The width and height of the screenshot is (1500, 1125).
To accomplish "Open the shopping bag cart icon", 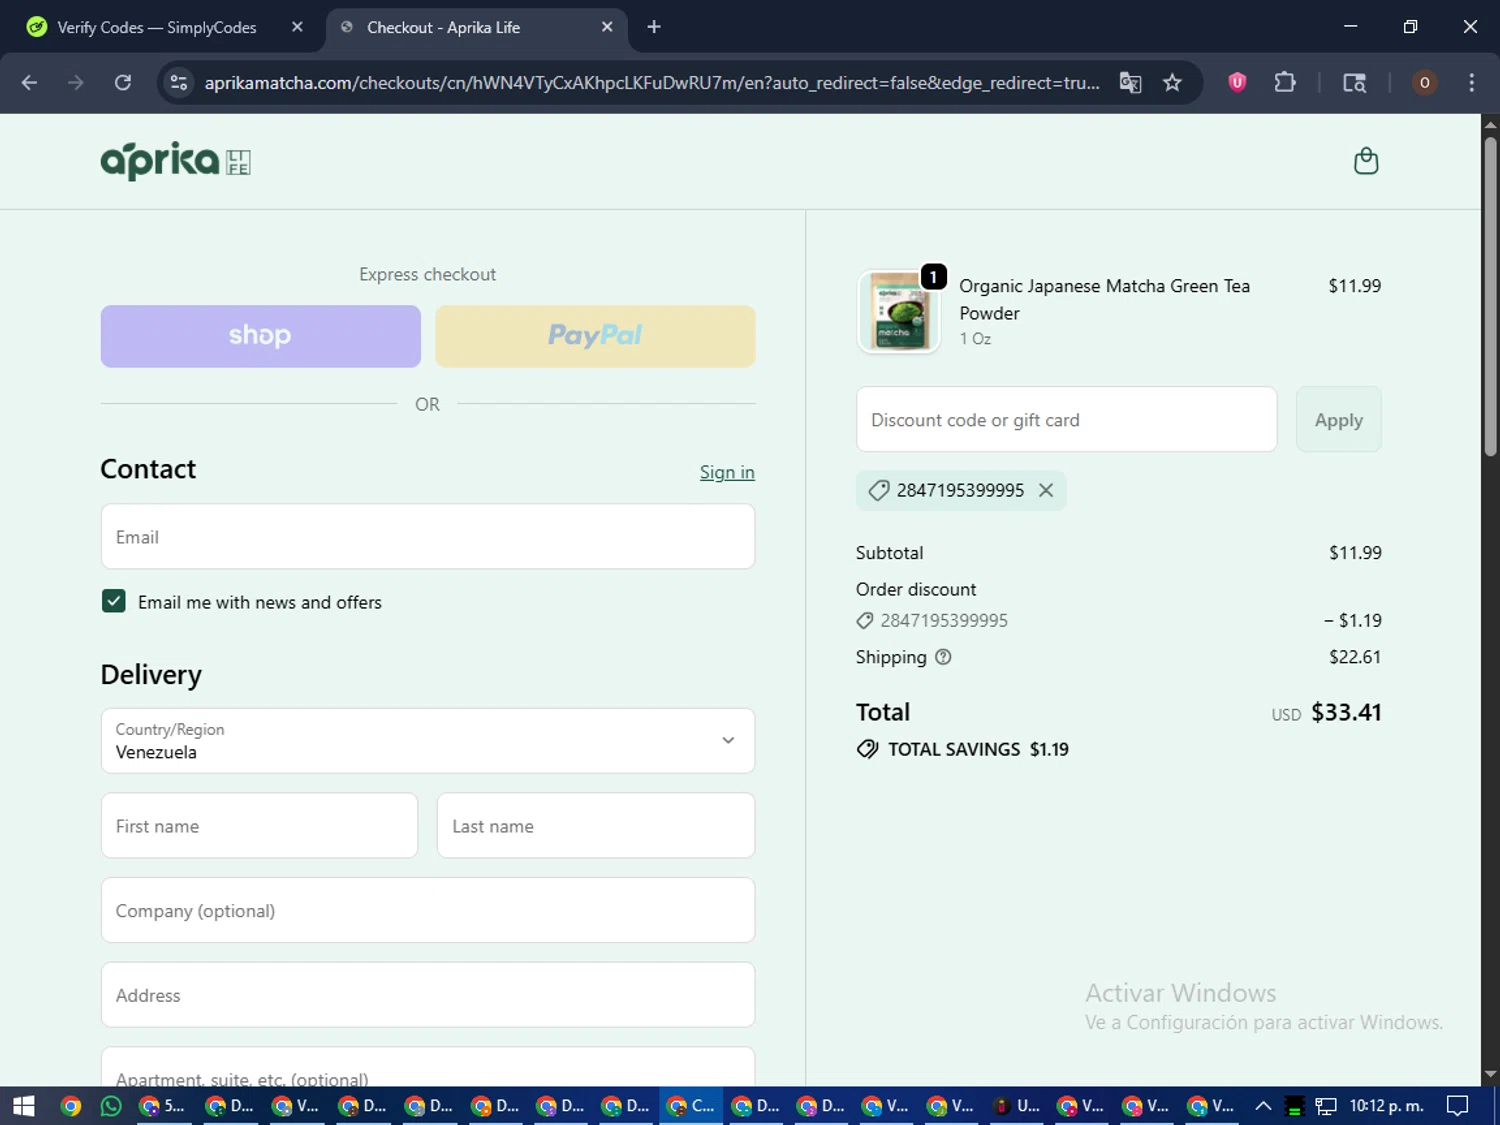I will click(x=1366, y=161).
